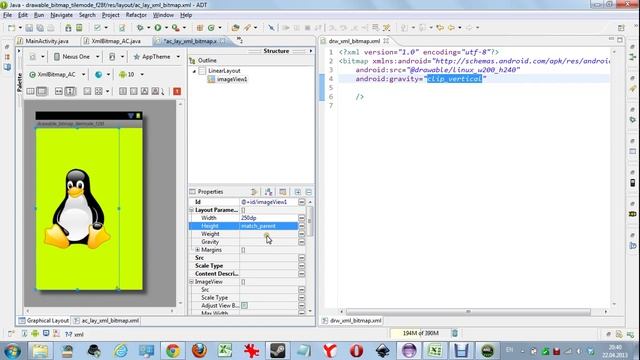Click the Height property value match_parent

(x=269, y=226)
